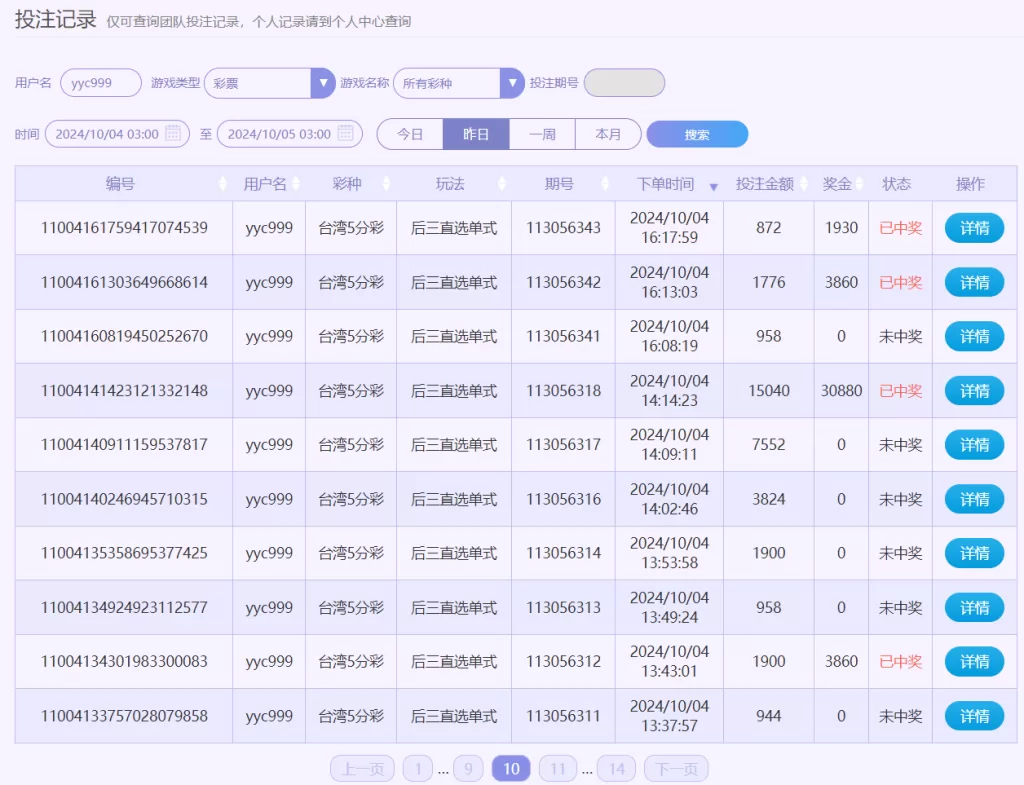
Task: Click 已中奖 status for period 113056343
Action: (901, 228)
